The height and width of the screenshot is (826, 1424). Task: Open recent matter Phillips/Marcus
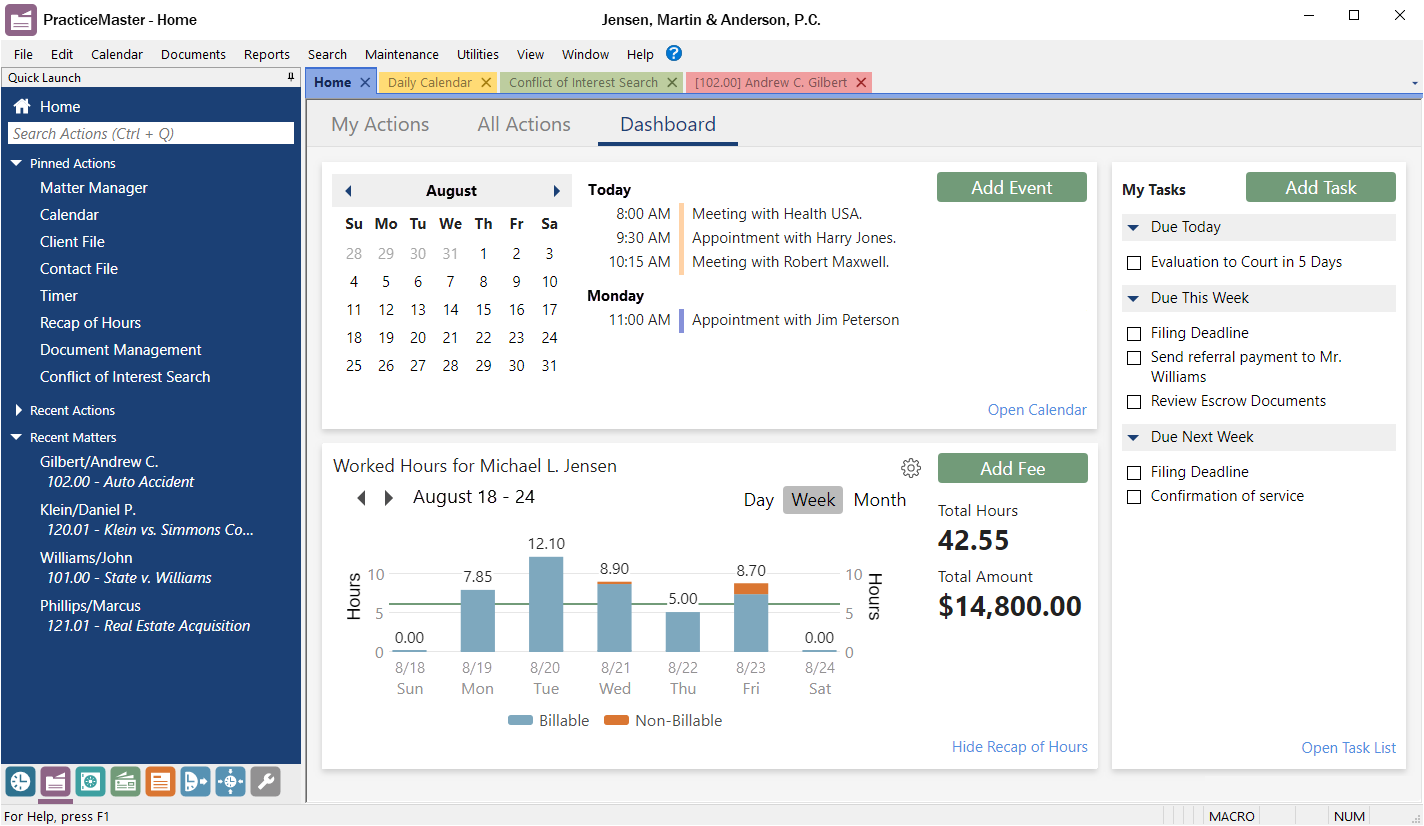pos(145,616)
